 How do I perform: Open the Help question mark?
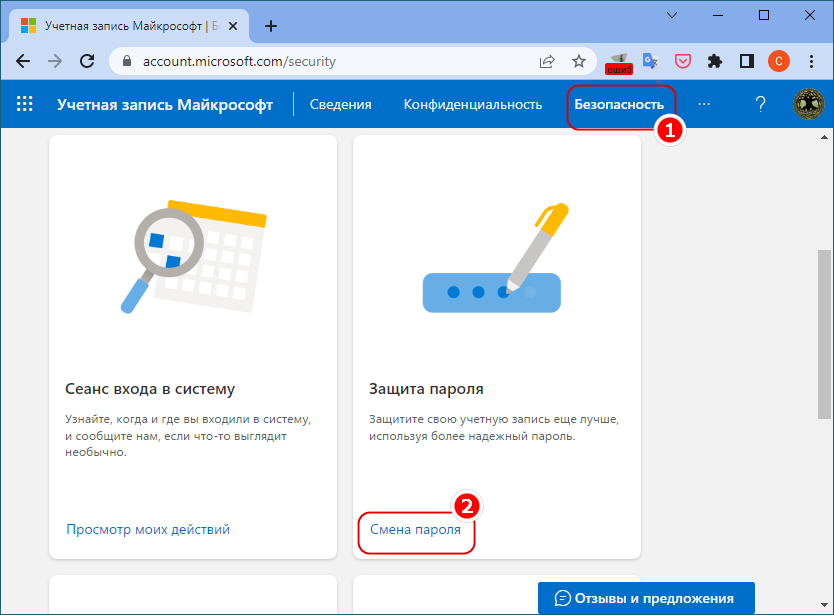click(x=761, y=104)
